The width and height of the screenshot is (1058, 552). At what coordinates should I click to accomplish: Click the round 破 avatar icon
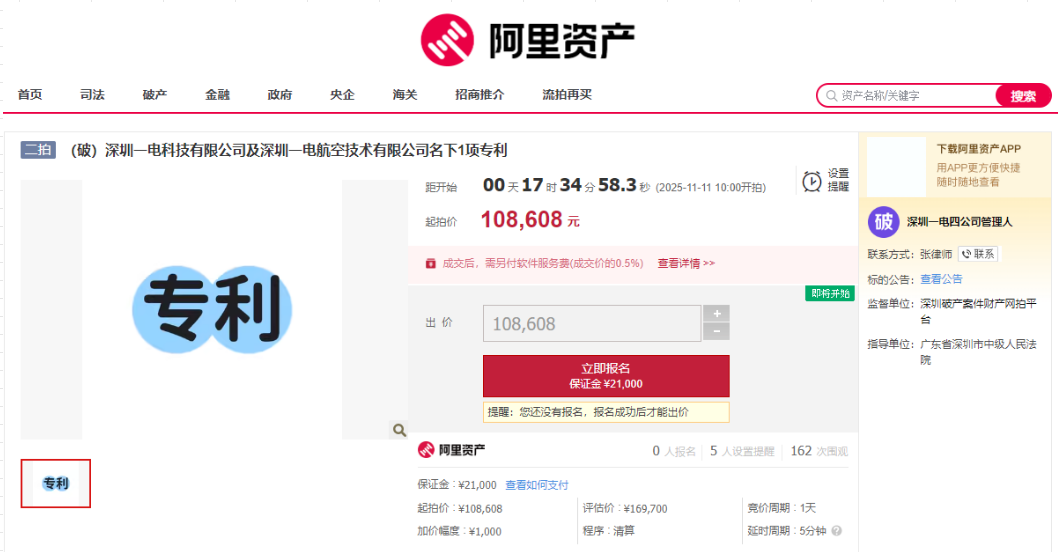[883, 222]
